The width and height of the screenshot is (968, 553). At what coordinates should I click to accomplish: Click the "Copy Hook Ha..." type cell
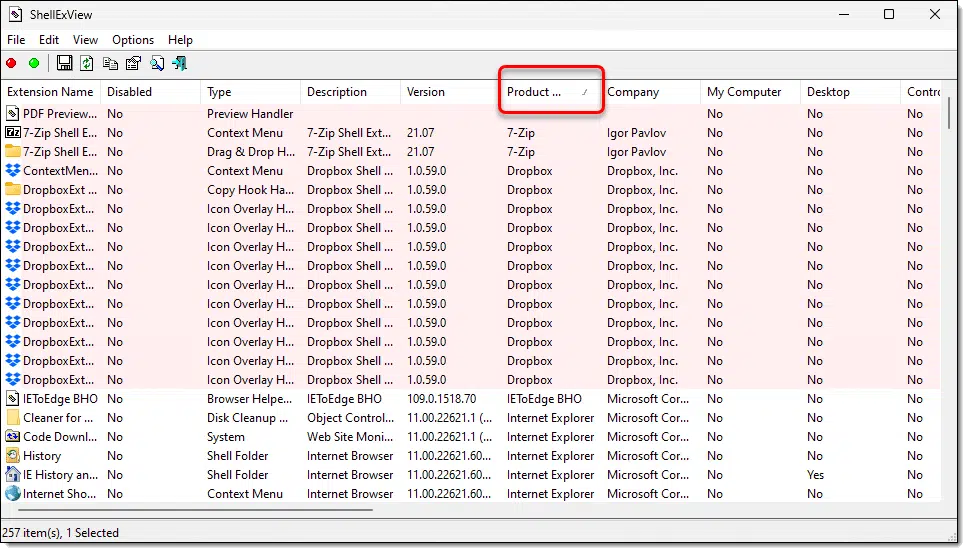pos(250,189)
